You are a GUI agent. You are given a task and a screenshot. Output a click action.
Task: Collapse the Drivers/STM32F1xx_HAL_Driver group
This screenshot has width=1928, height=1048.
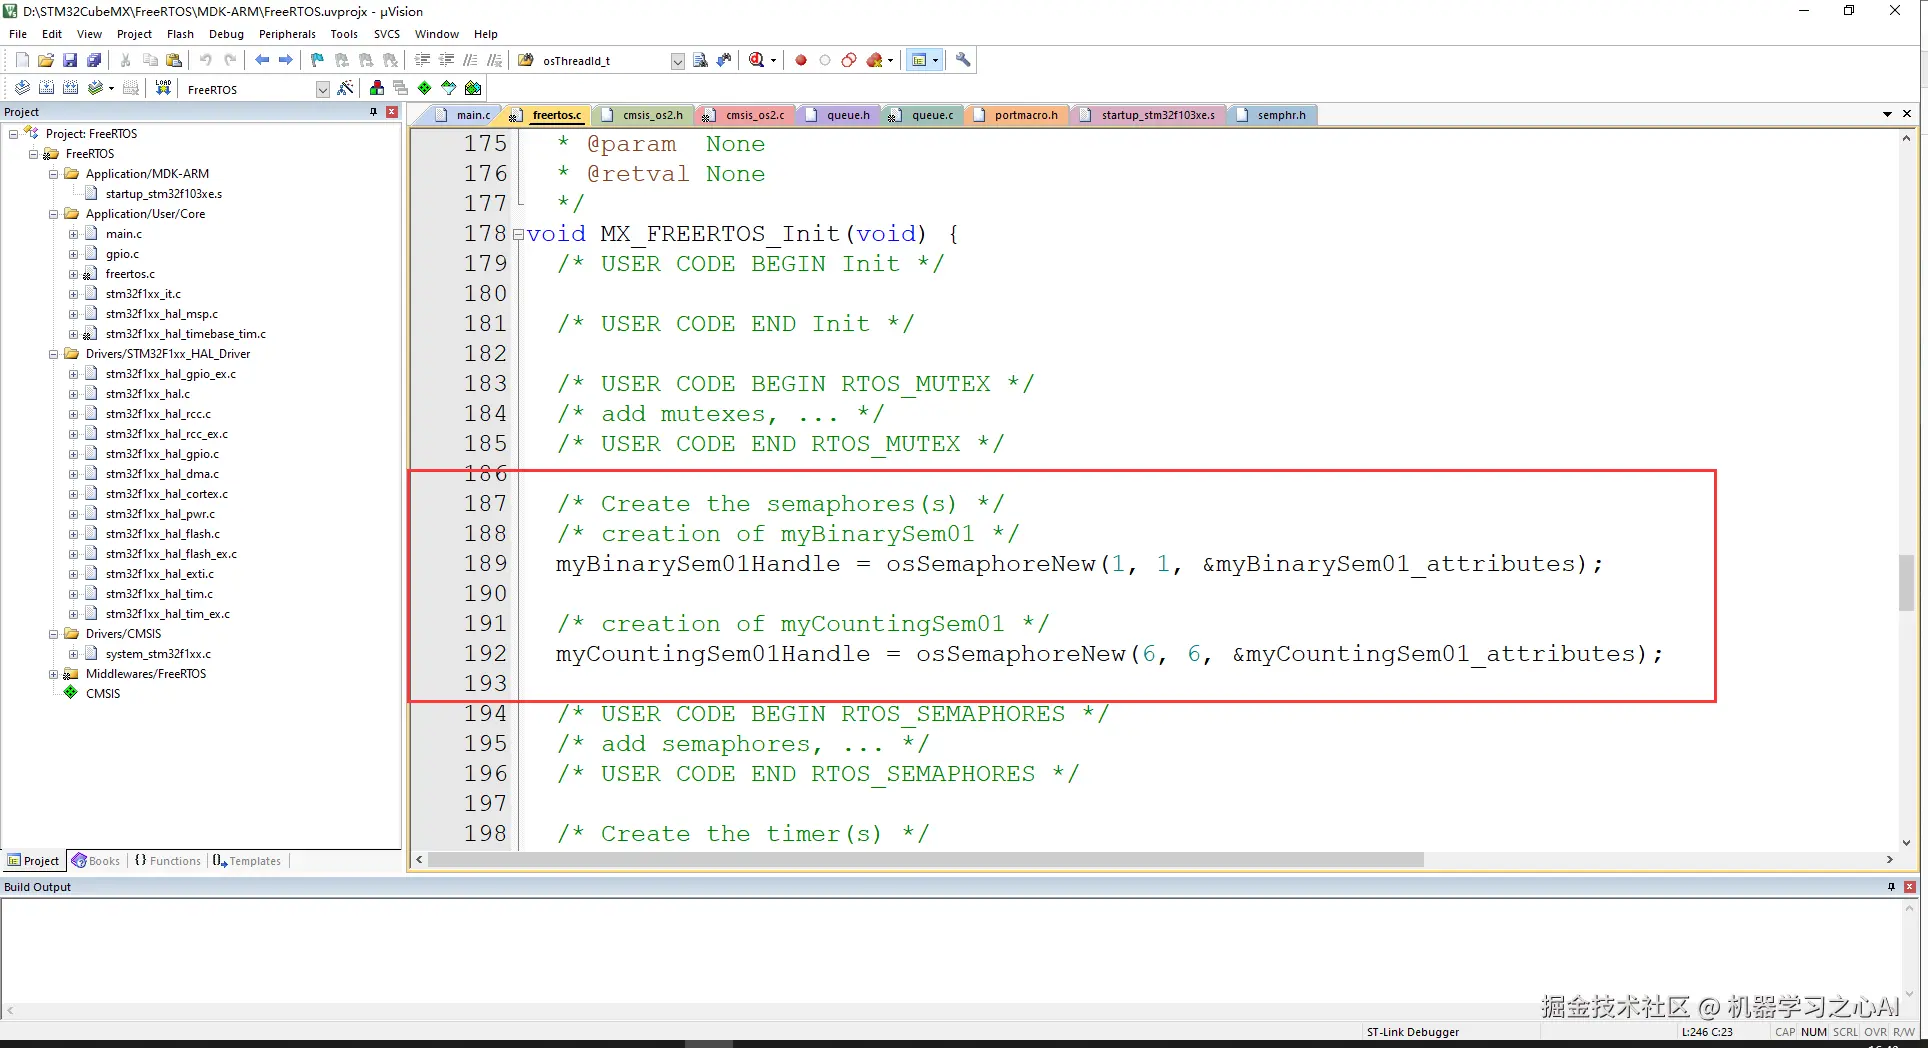point(54,354)
